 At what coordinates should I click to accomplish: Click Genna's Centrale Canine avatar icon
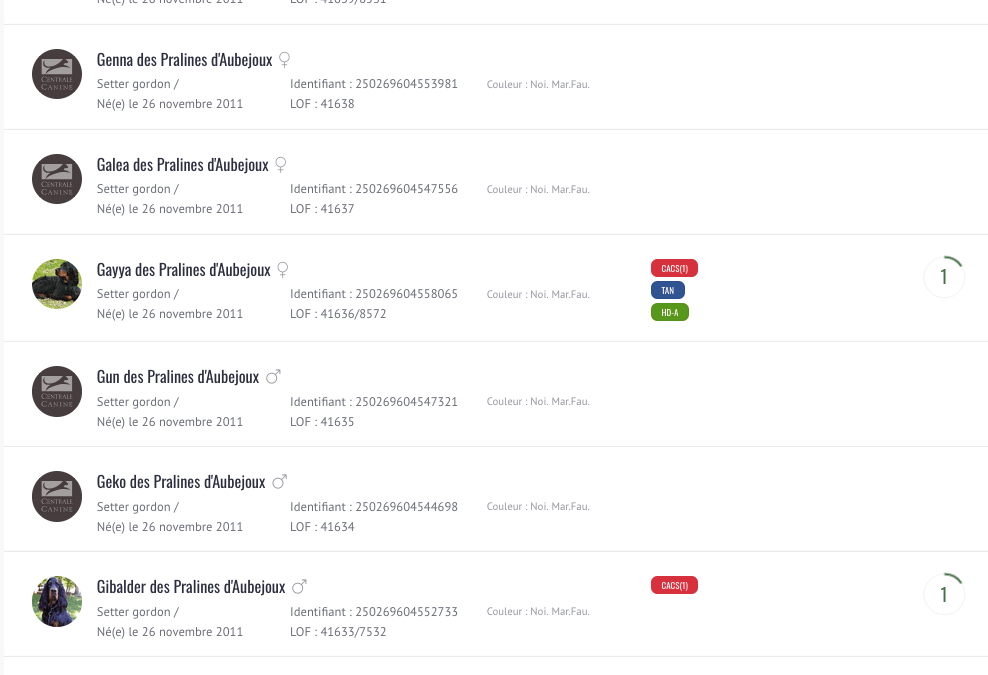pyautogui.click(x=57, y=74)
